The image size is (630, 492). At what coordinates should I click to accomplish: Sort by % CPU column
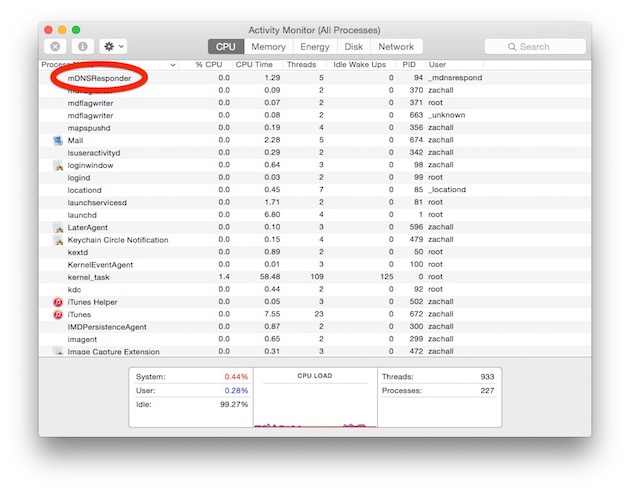point(209,65)
